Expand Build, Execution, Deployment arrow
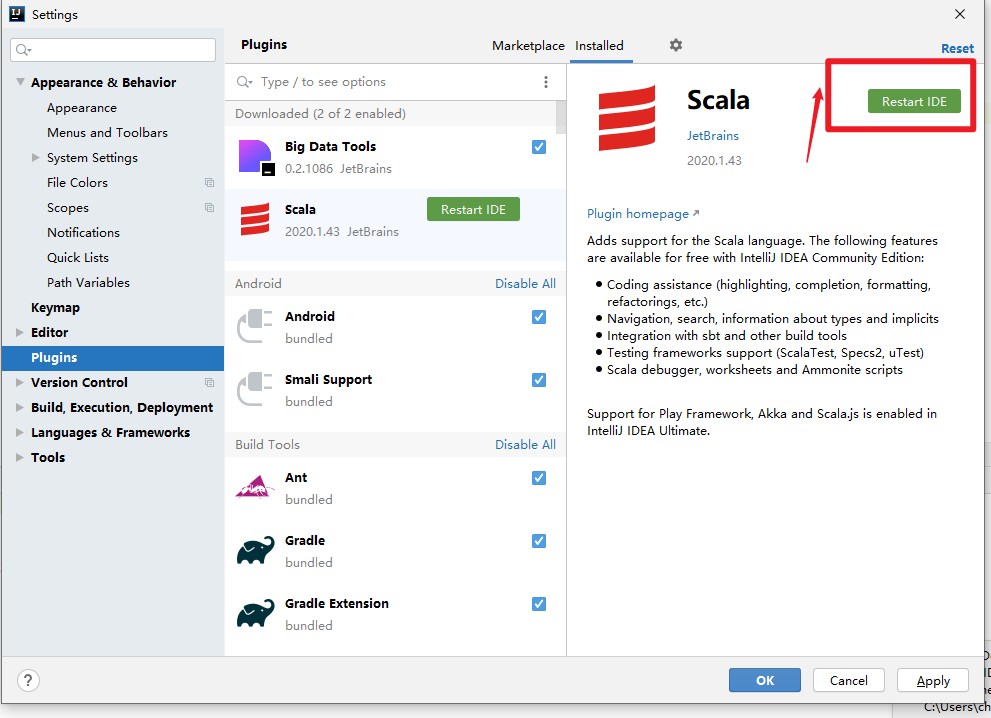 coord(20,408)
